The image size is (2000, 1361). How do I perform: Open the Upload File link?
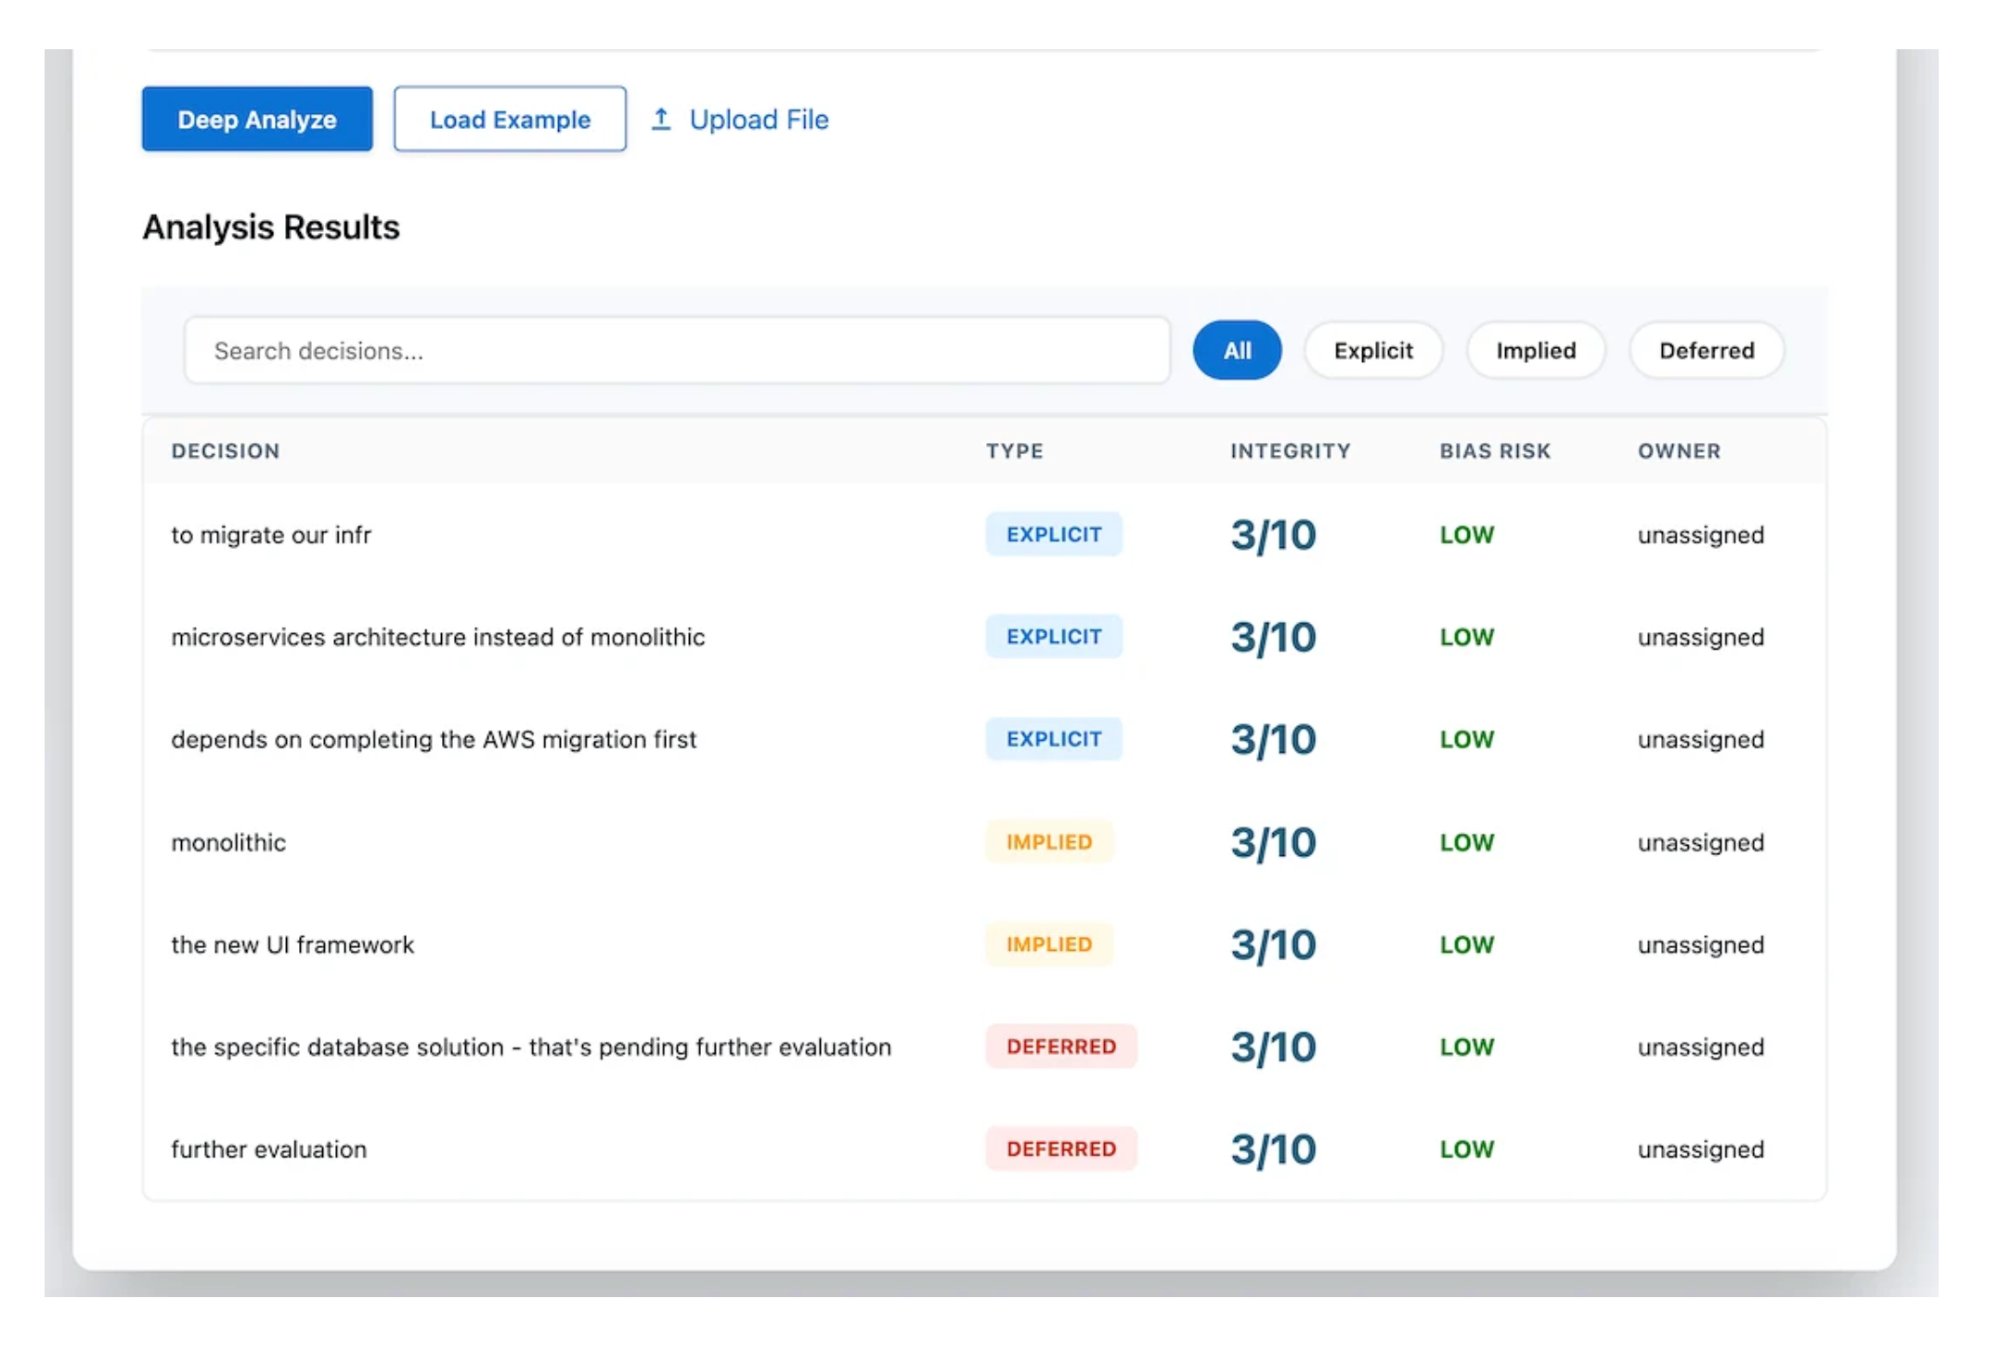click(x=758, y=119)
